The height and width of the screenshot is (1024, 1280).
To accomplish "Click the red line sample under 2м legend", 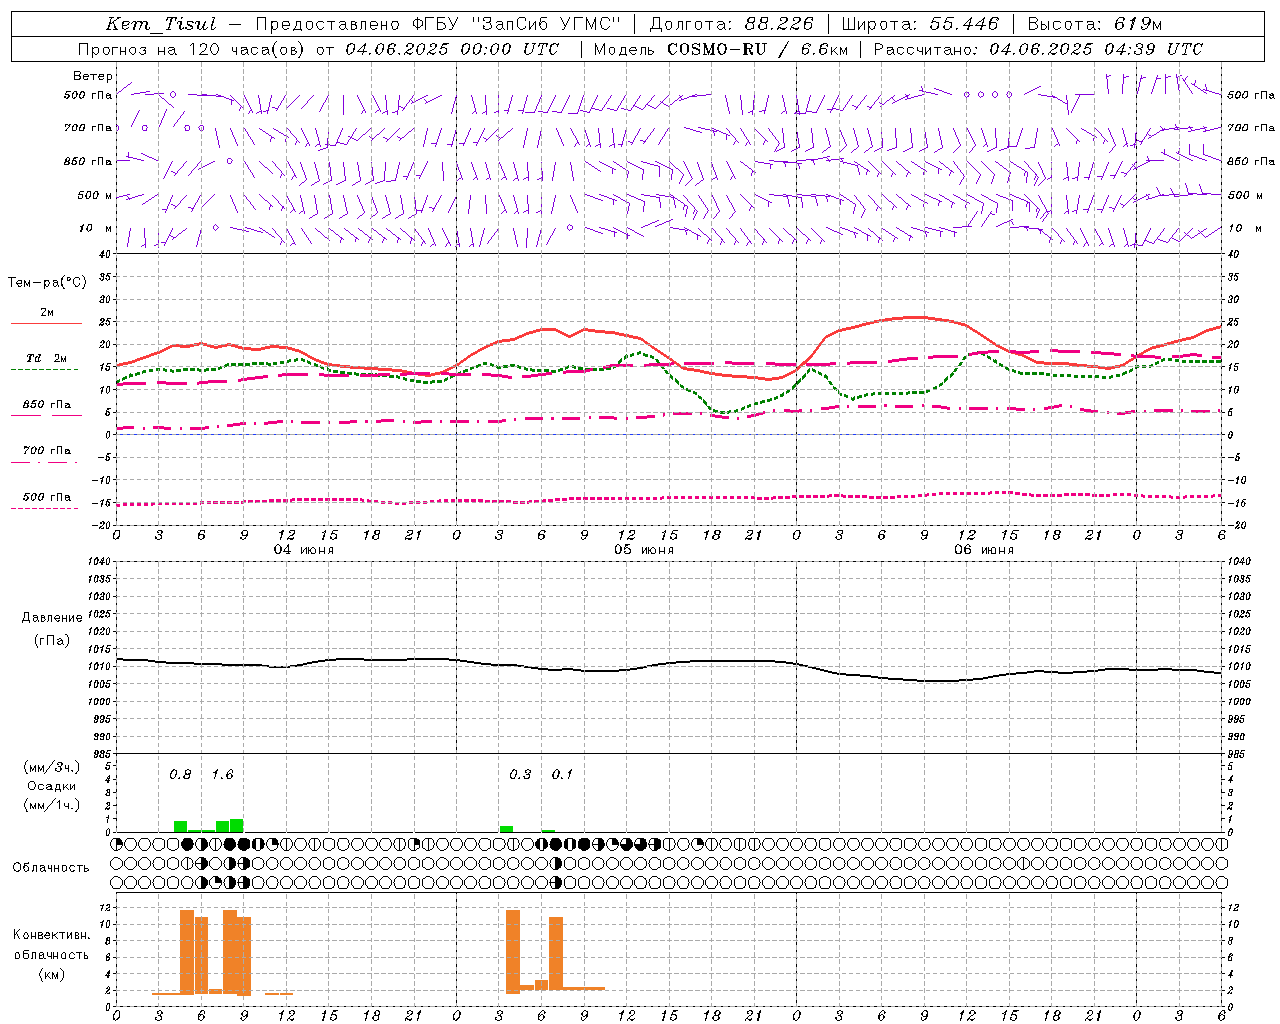I will click(x=46, y=324).
